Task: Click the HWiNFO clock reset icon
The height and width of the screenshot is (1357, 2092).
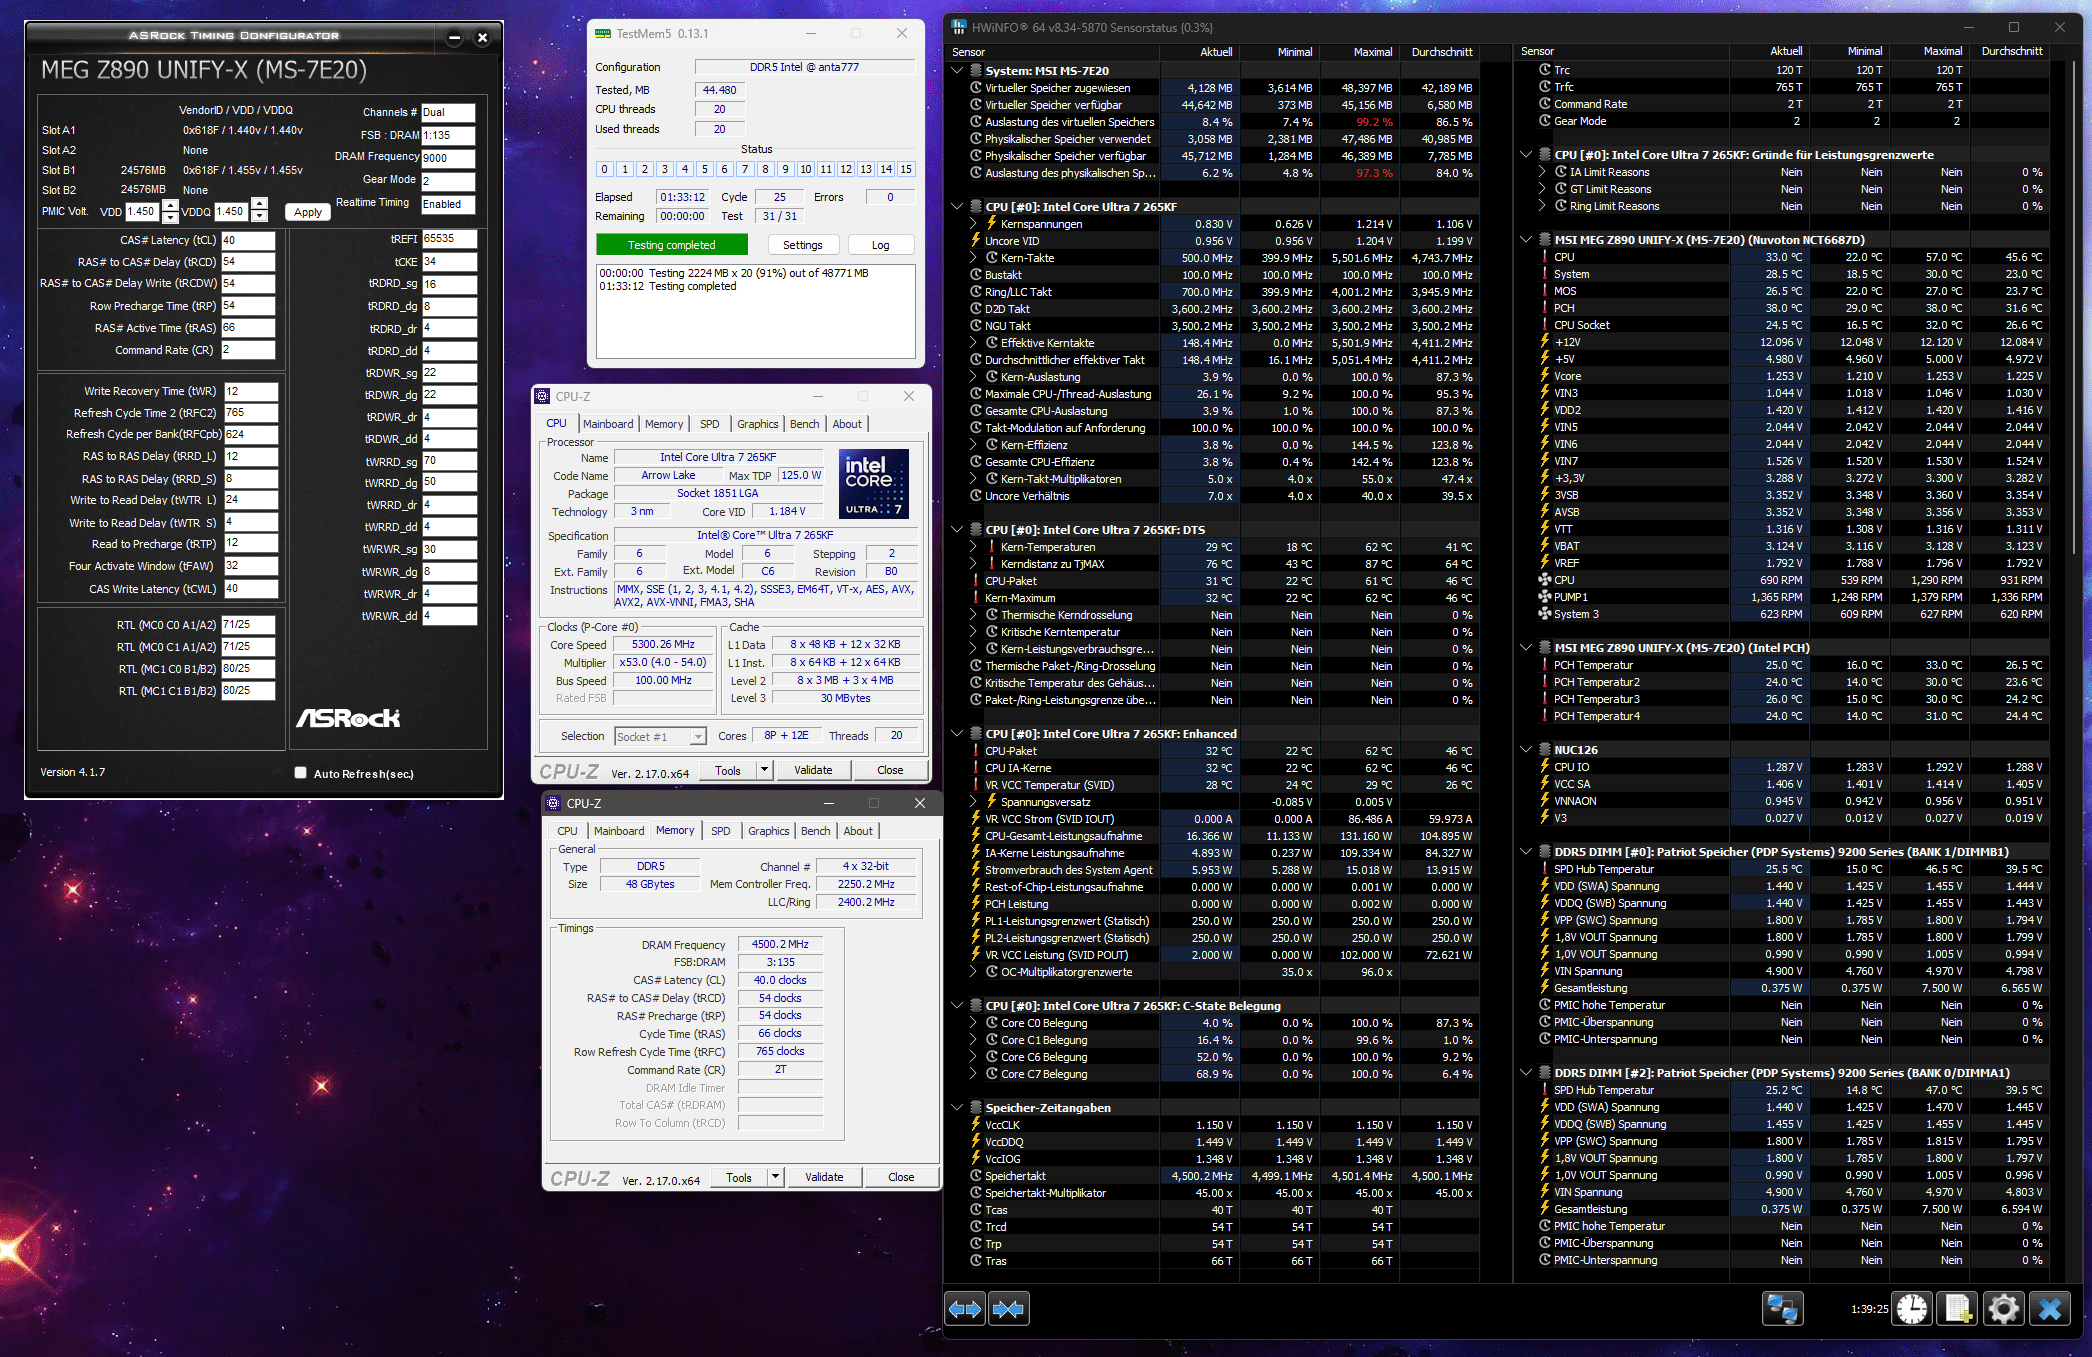Action: point(1912,1309)
